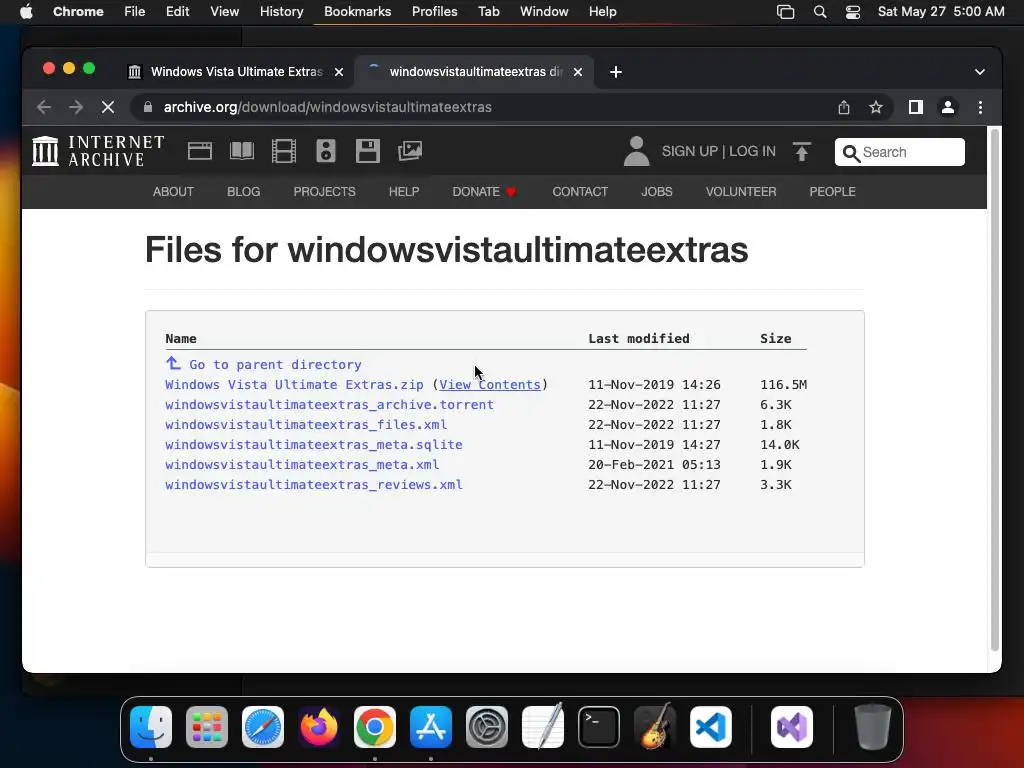
Task: Open the Images icon in Archive navbar
Action: [x=410, y=151]
